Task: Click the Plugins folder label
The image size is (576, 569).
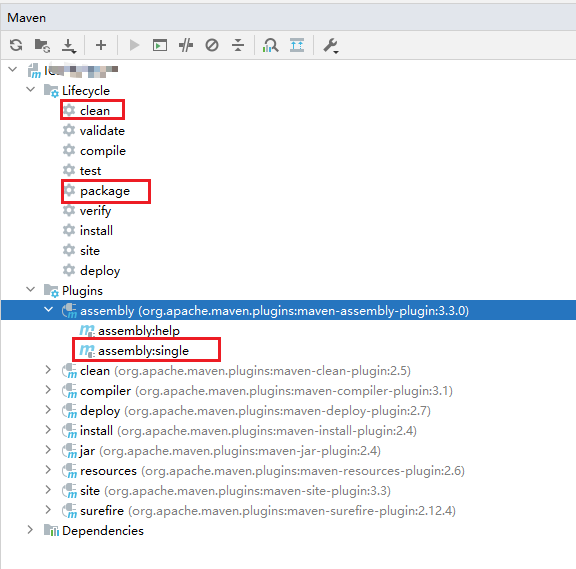Action: [82, 291]
